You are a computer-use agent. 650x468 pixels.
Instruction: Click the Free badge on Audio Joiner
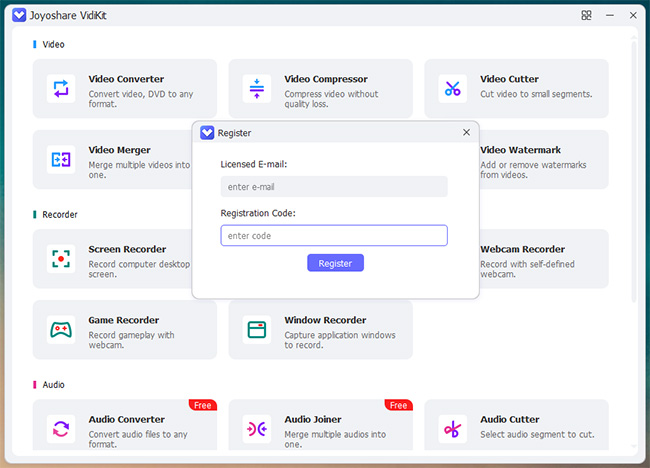coord(398,405)
